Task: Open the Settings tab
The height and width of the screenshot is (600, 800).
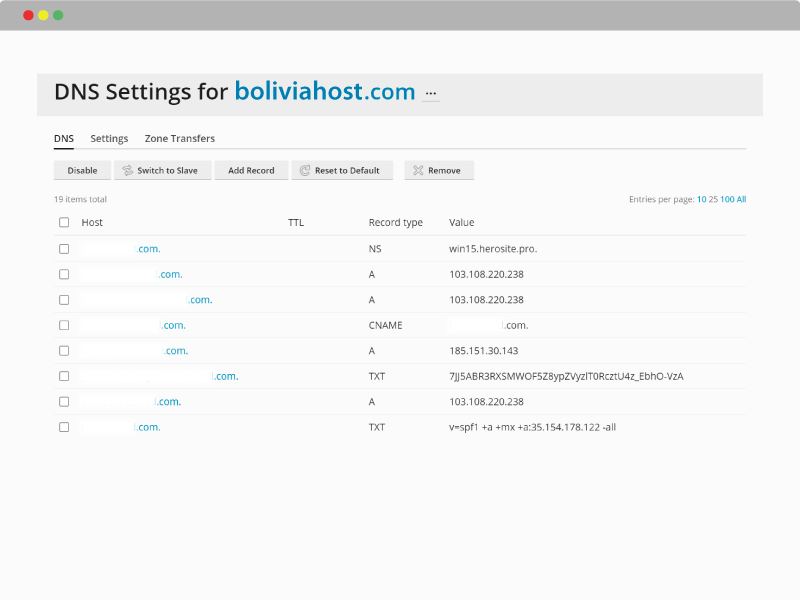Action: click(109, 139)
